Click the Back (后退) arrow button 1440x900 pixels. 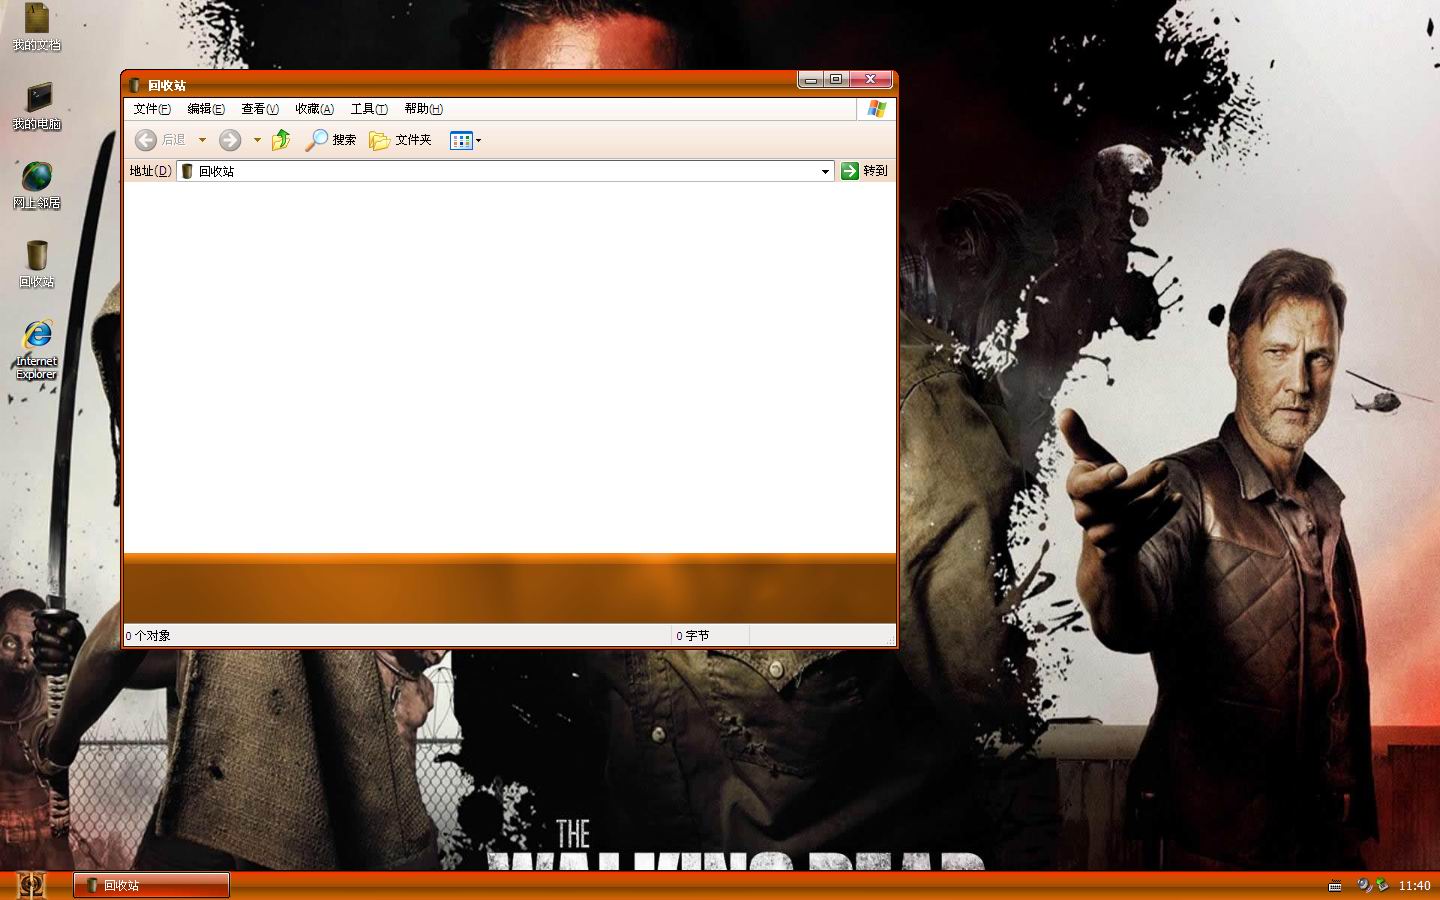tap(161, 140)
